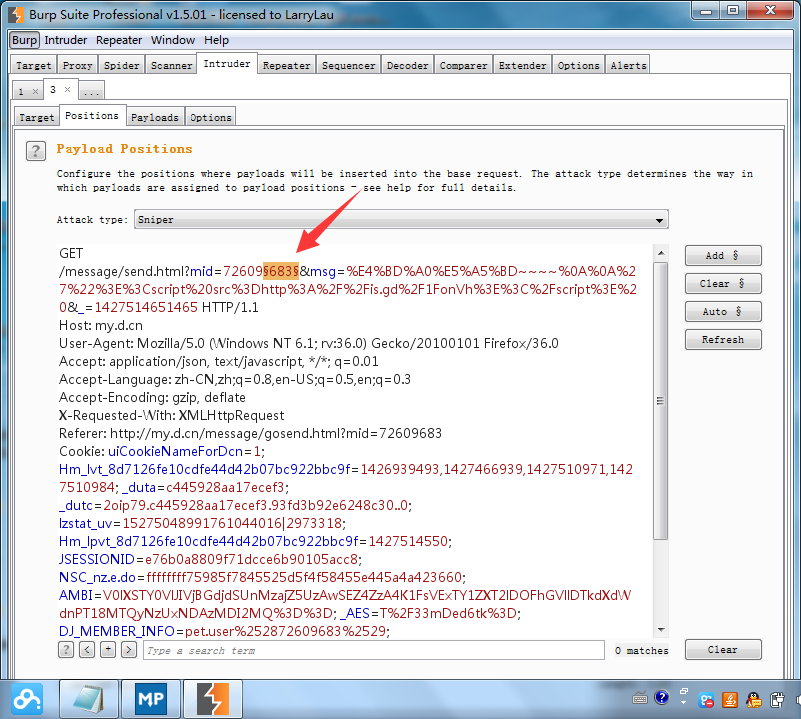The height and width of the screenshot is (719, 801).
Task: Switch to the Comparer tab
Action: (x=463, y=65)
